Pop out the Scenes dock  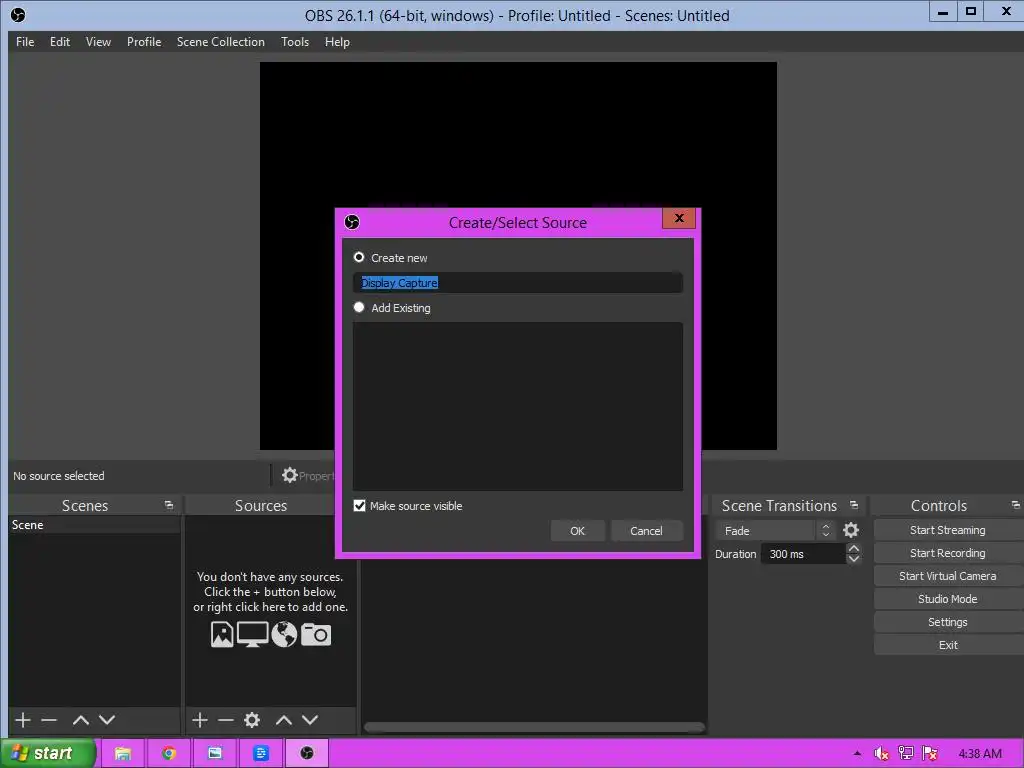169,505
